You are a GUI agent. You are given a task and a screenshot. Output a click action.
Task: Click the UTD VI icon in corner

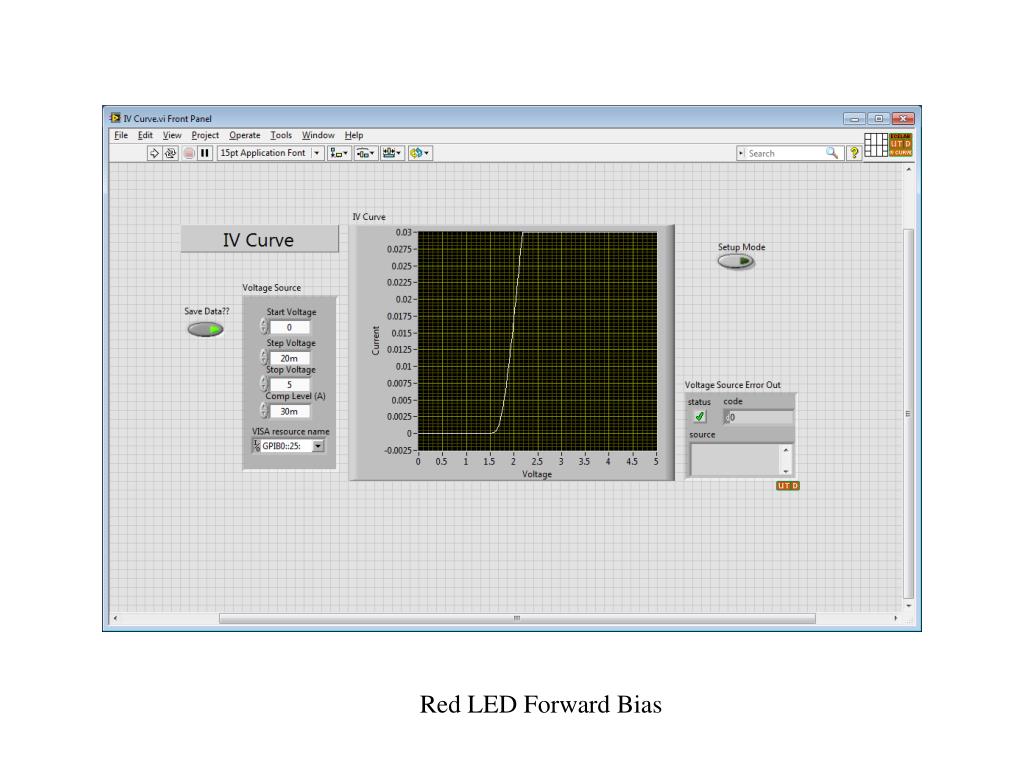901,144
